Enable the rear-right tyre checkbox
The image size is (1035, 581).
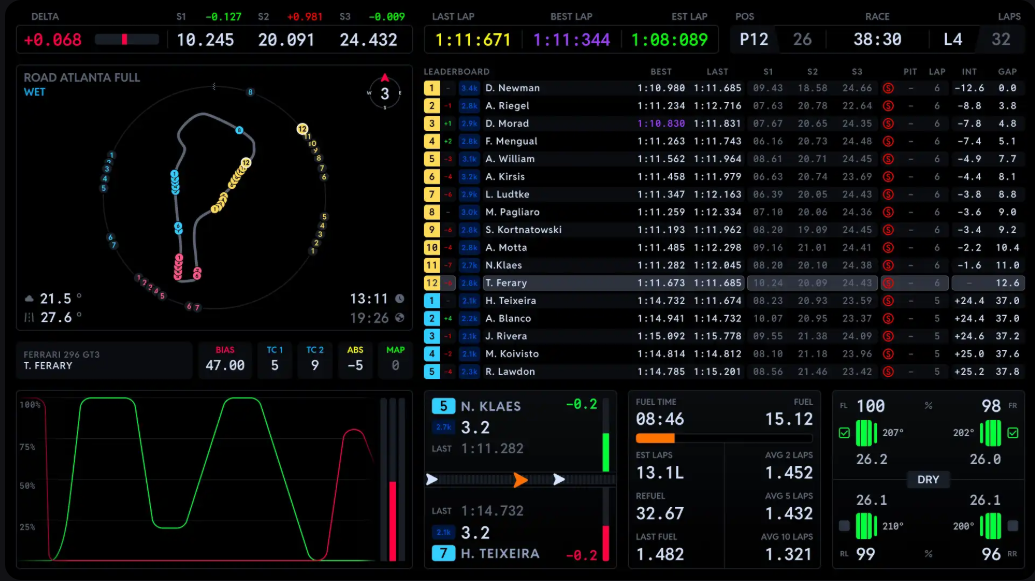click(1013, 526)
